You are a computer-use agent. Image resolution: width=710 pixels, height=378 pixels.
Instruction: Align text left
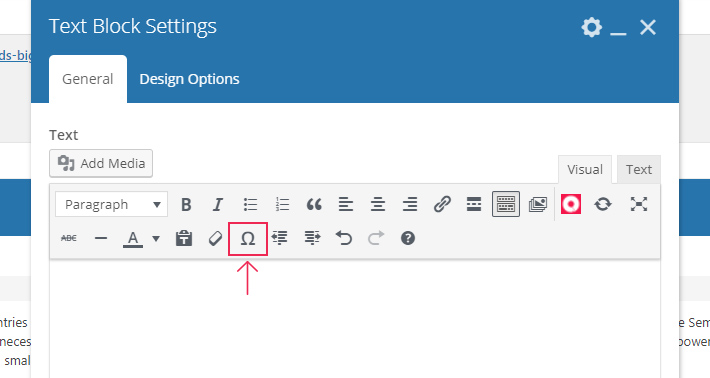(x=346, y=205)
